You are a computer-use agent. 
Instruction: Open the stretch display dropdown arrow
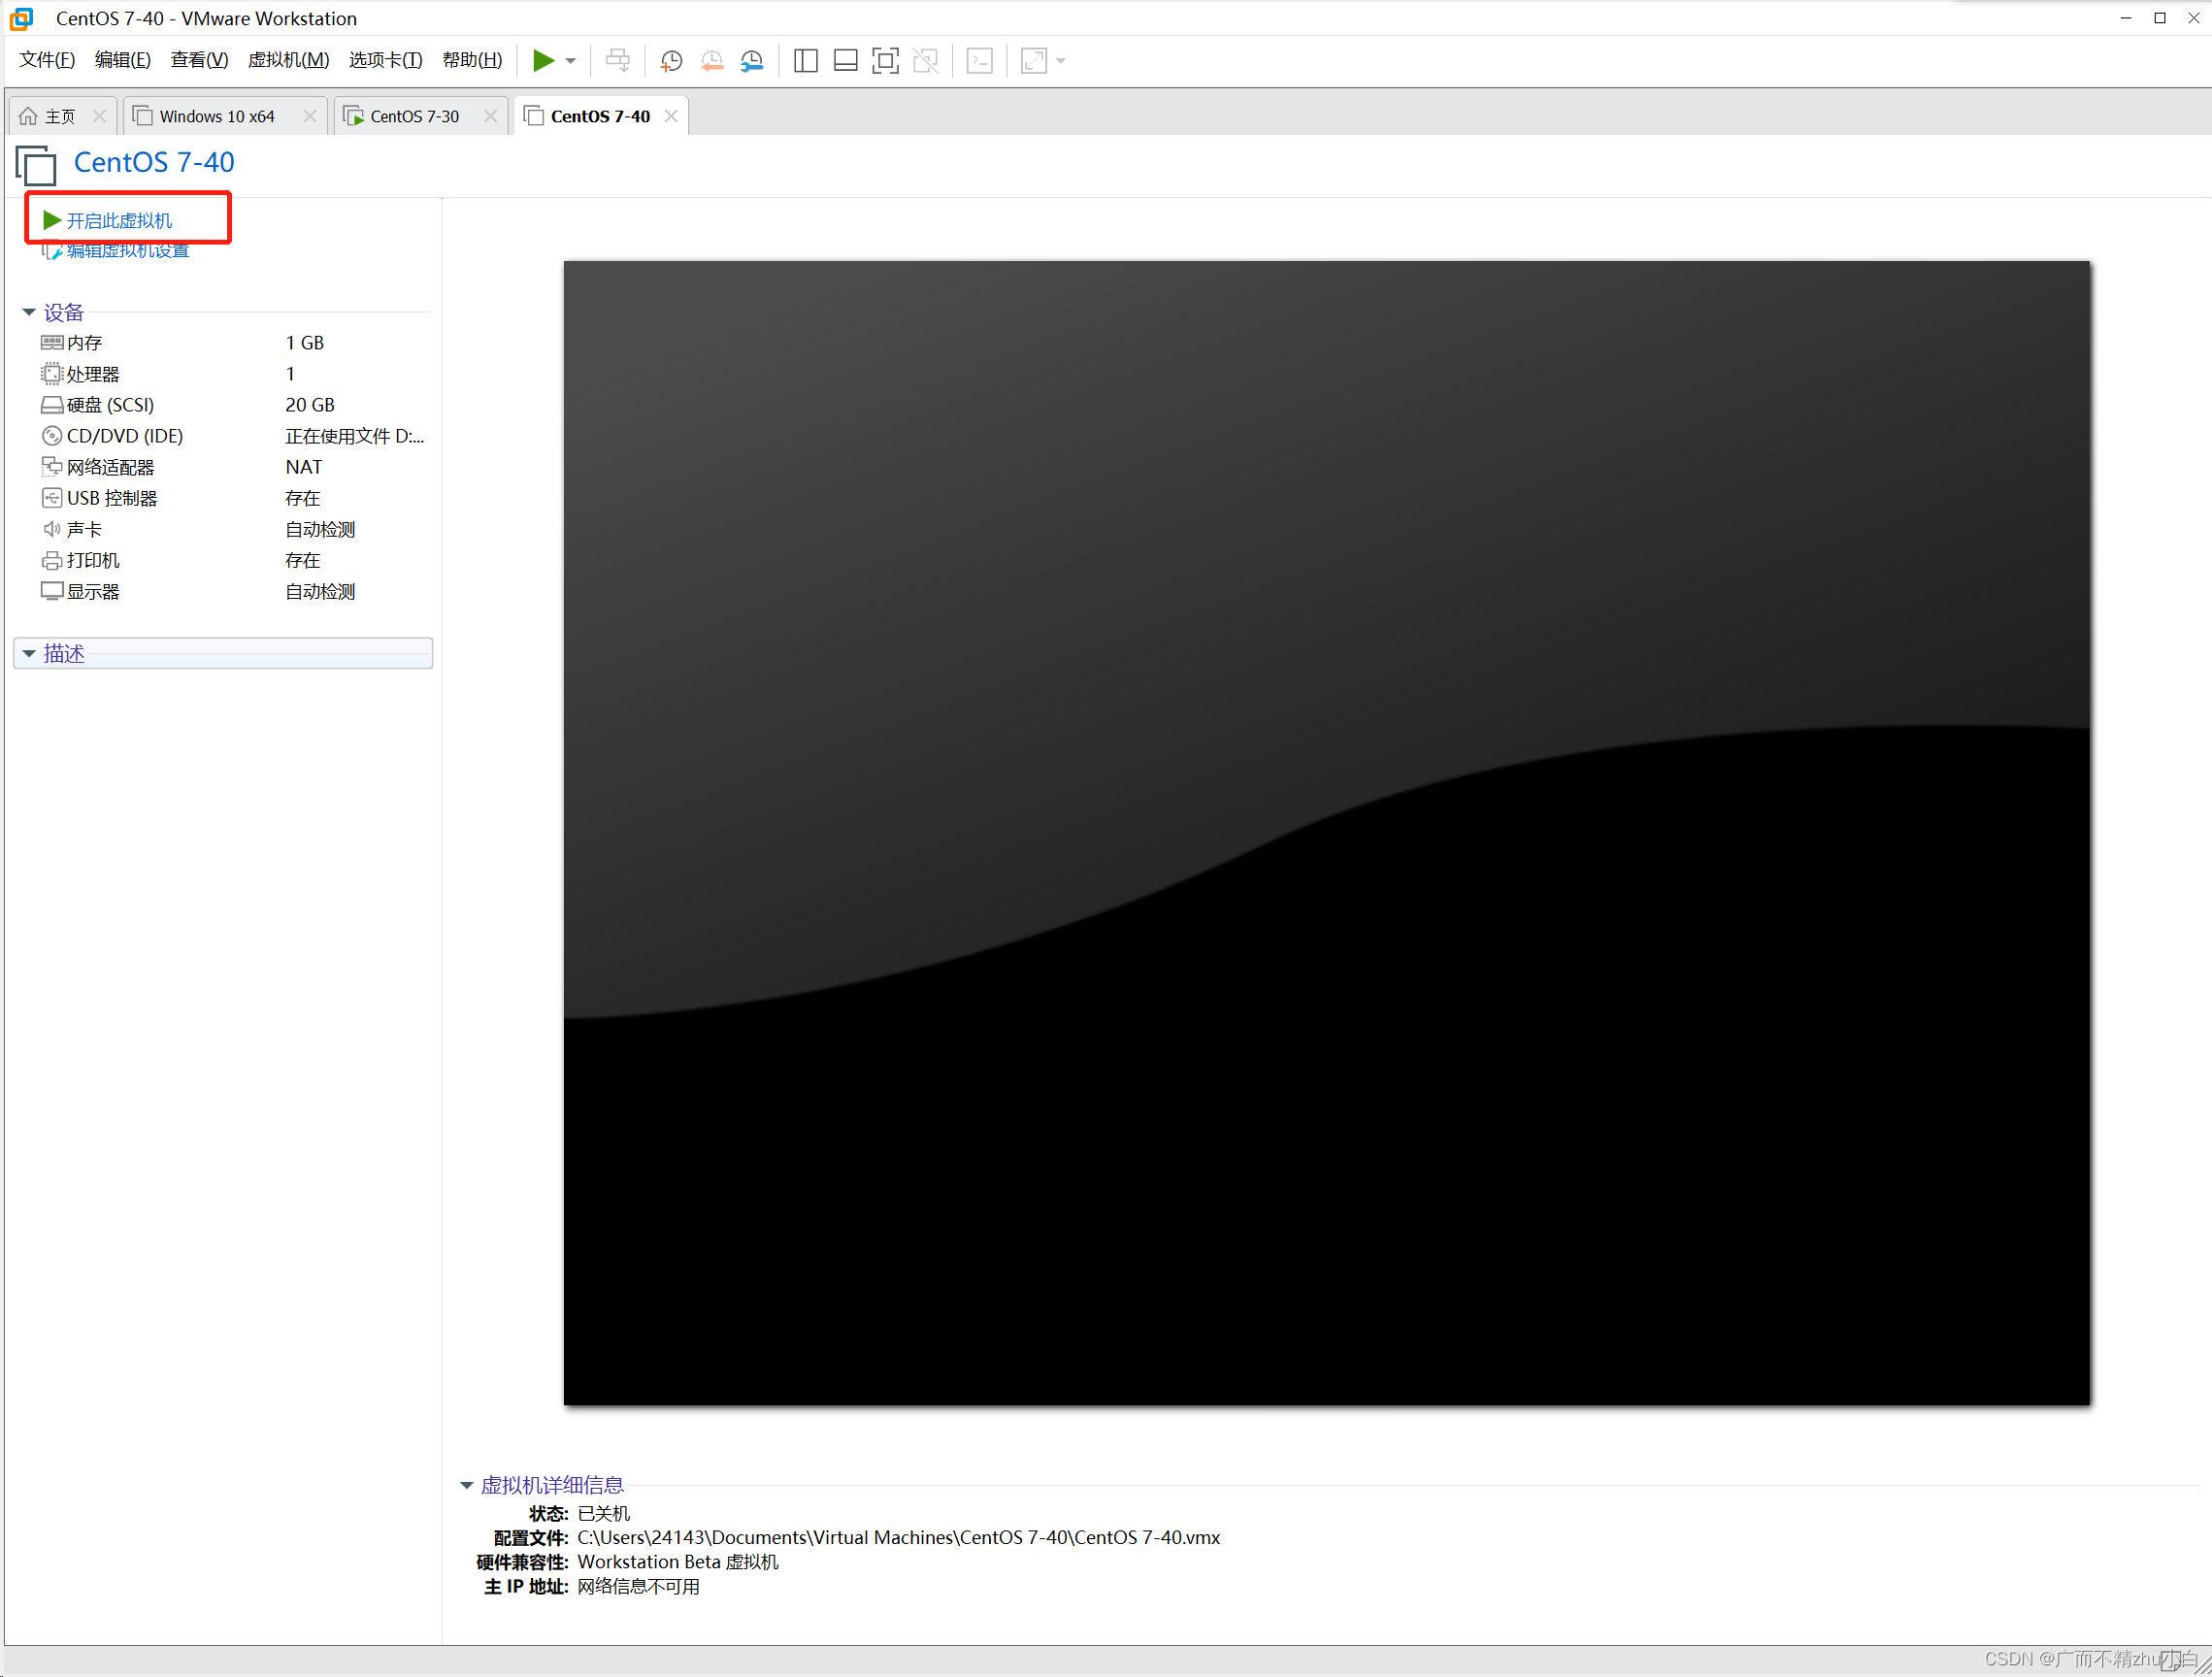(x=1061, y=61)
